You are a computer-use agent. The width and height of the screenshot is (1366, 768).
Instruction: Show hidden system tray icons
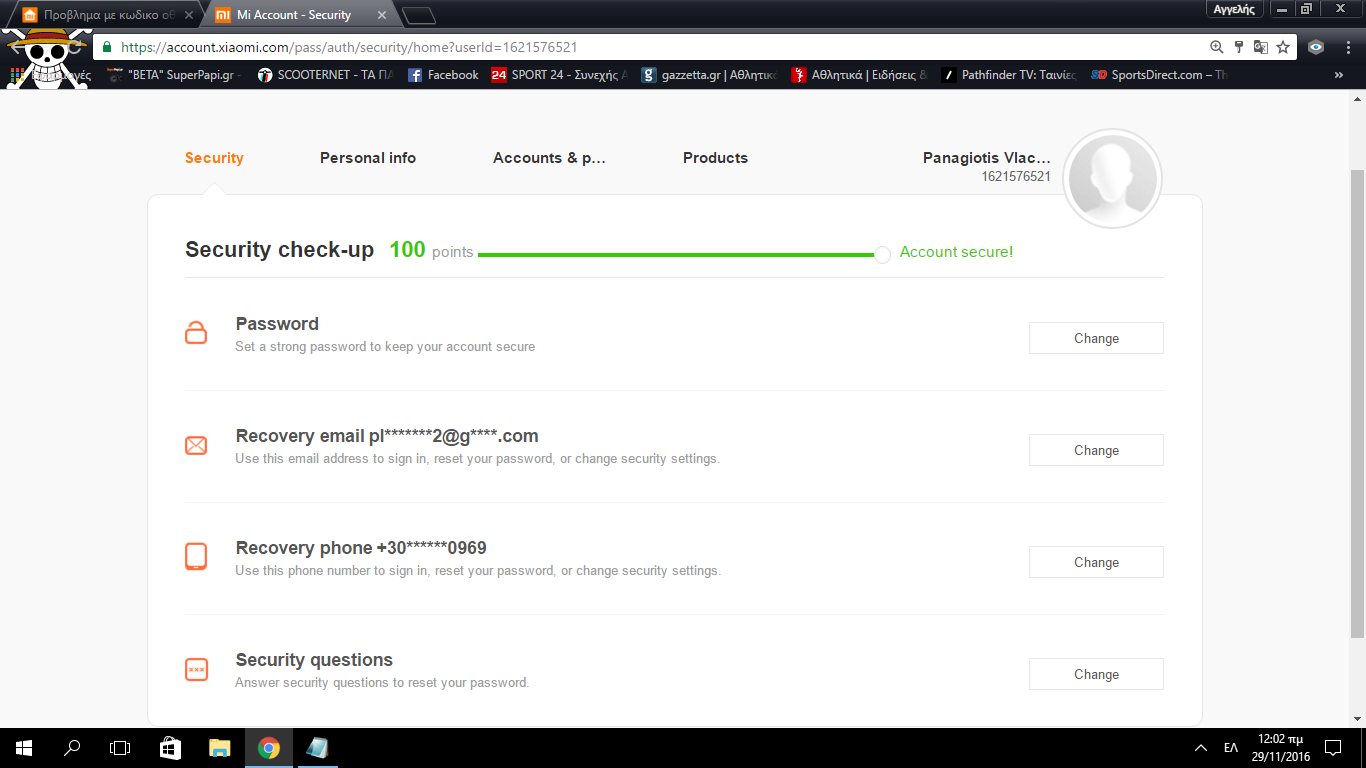[1201, 748]
